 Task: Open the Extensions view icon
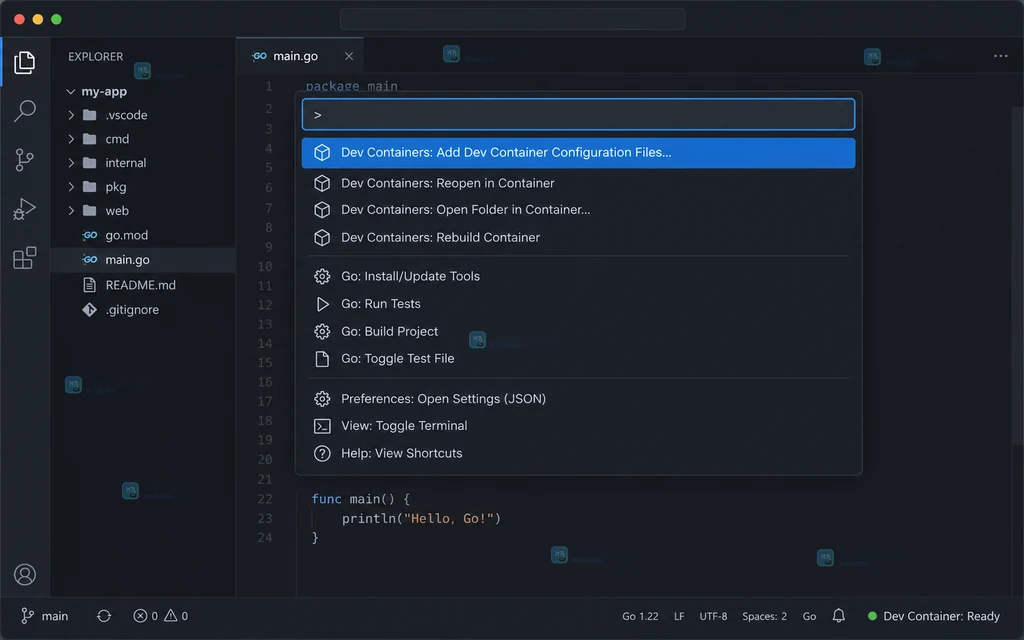click(x=24, y=258)
